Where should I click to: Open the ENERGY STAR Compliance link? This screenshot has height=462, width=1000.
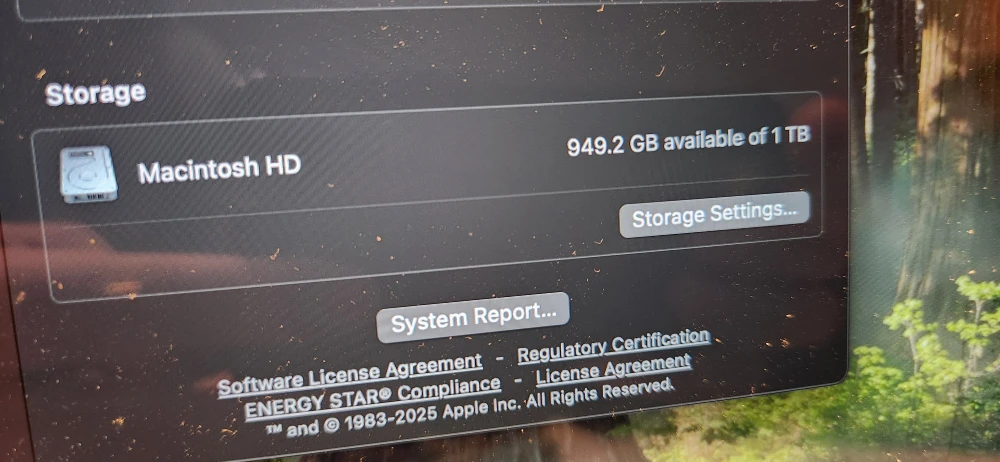372,399
